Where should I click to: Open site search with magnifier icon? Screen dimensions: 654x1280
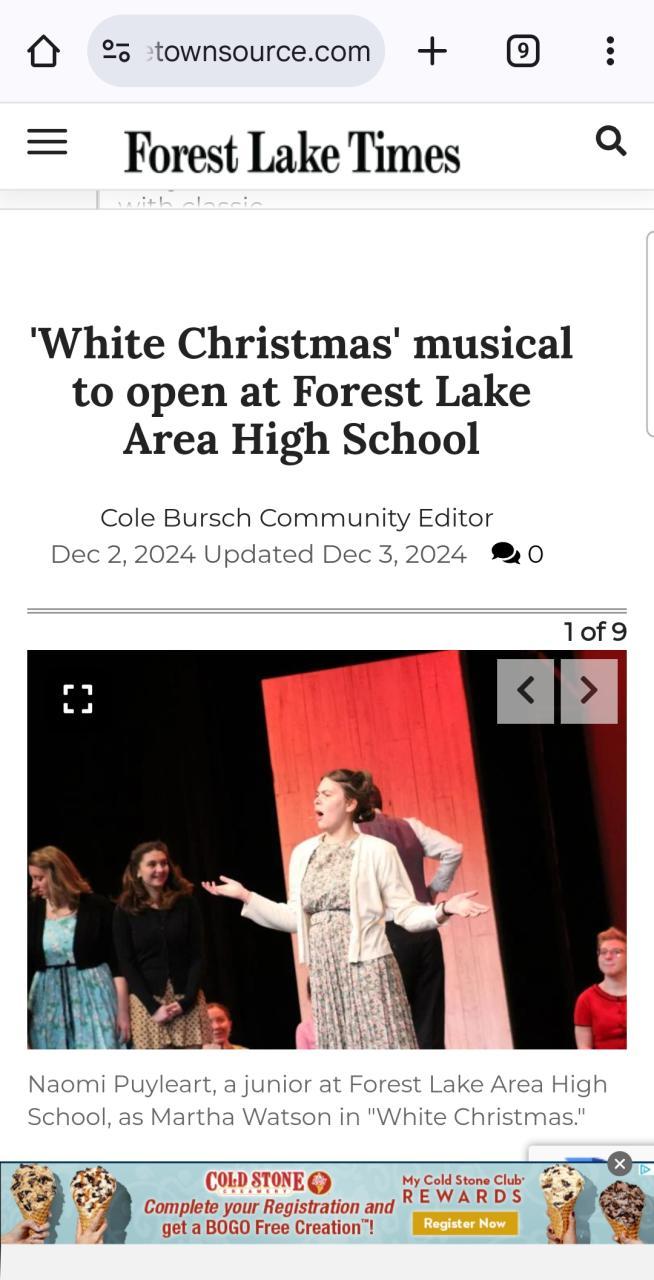[611, 141]
